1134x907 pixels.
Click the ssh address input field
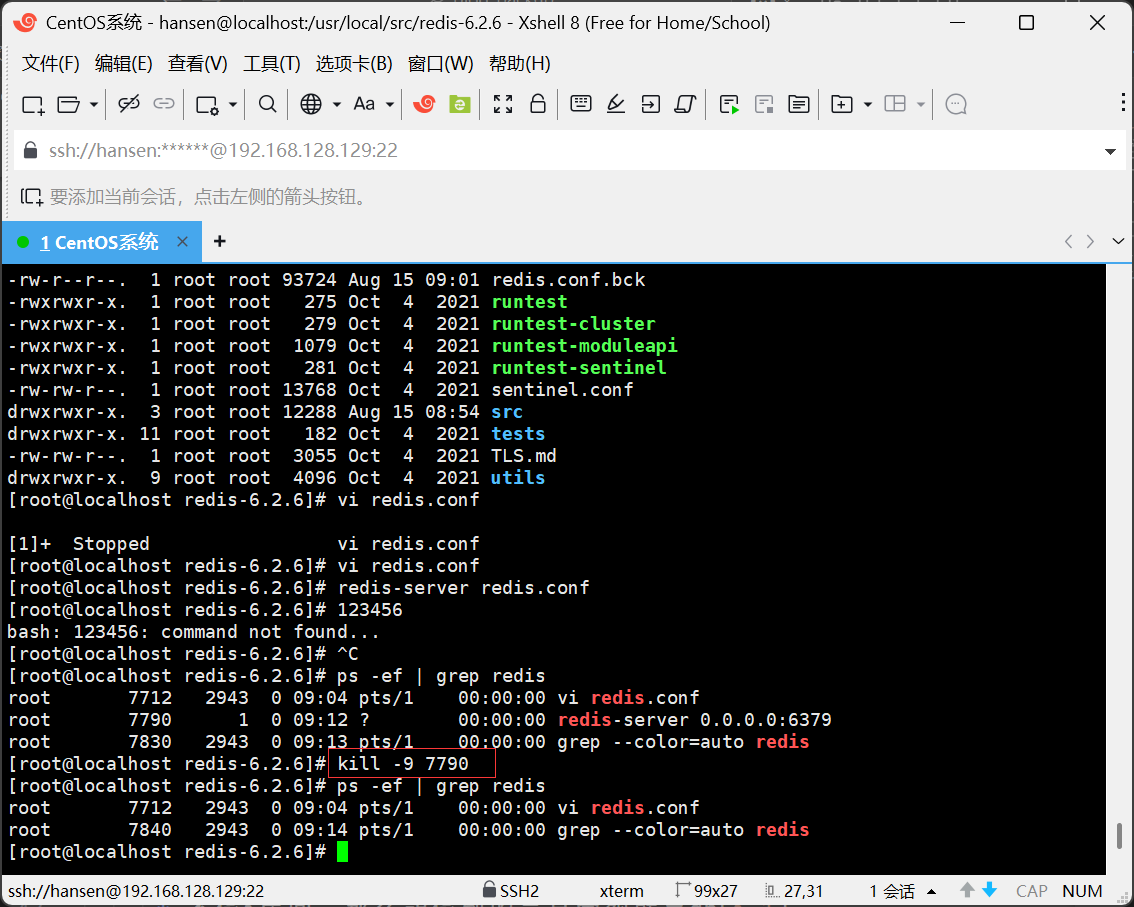click(x=560, y=151)
